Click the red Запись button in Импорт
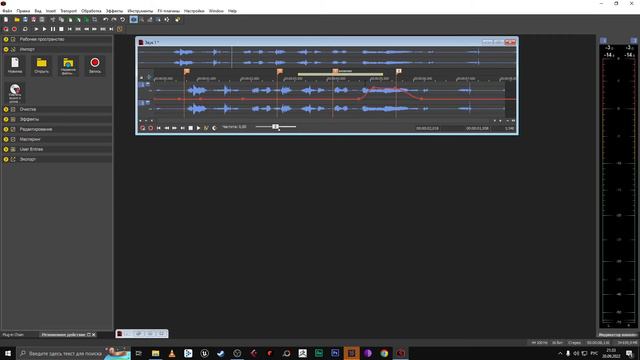This screenshot has height=360, width=640. coord(95,65)
